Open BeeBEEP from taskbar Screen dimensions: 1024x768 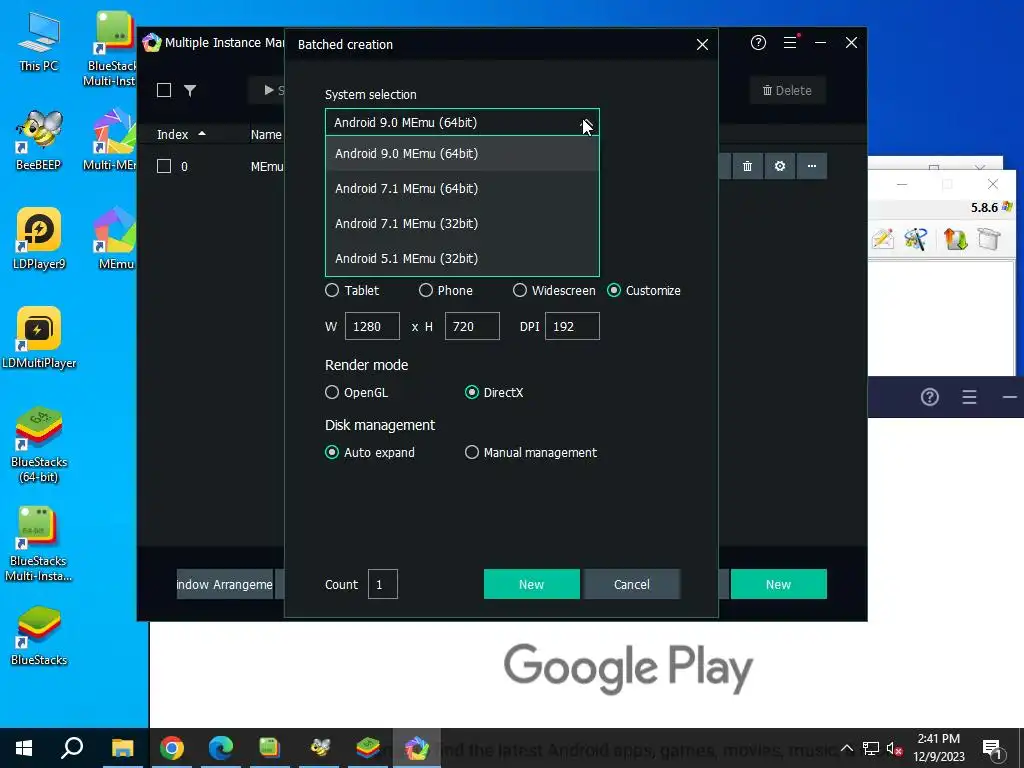pos(319,748)
